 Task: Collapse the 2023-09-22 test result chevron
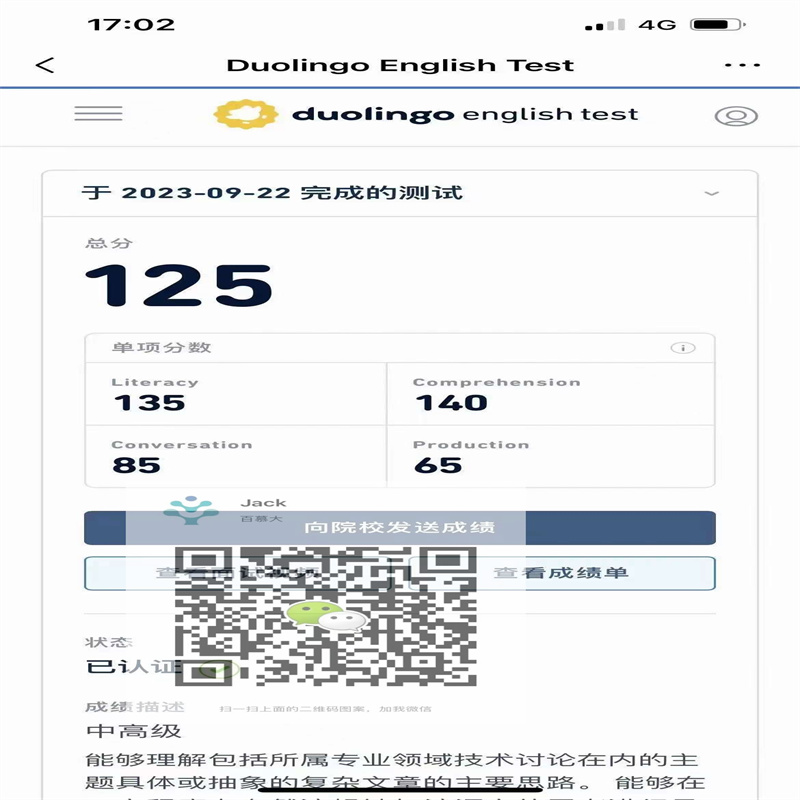point(712,193)
